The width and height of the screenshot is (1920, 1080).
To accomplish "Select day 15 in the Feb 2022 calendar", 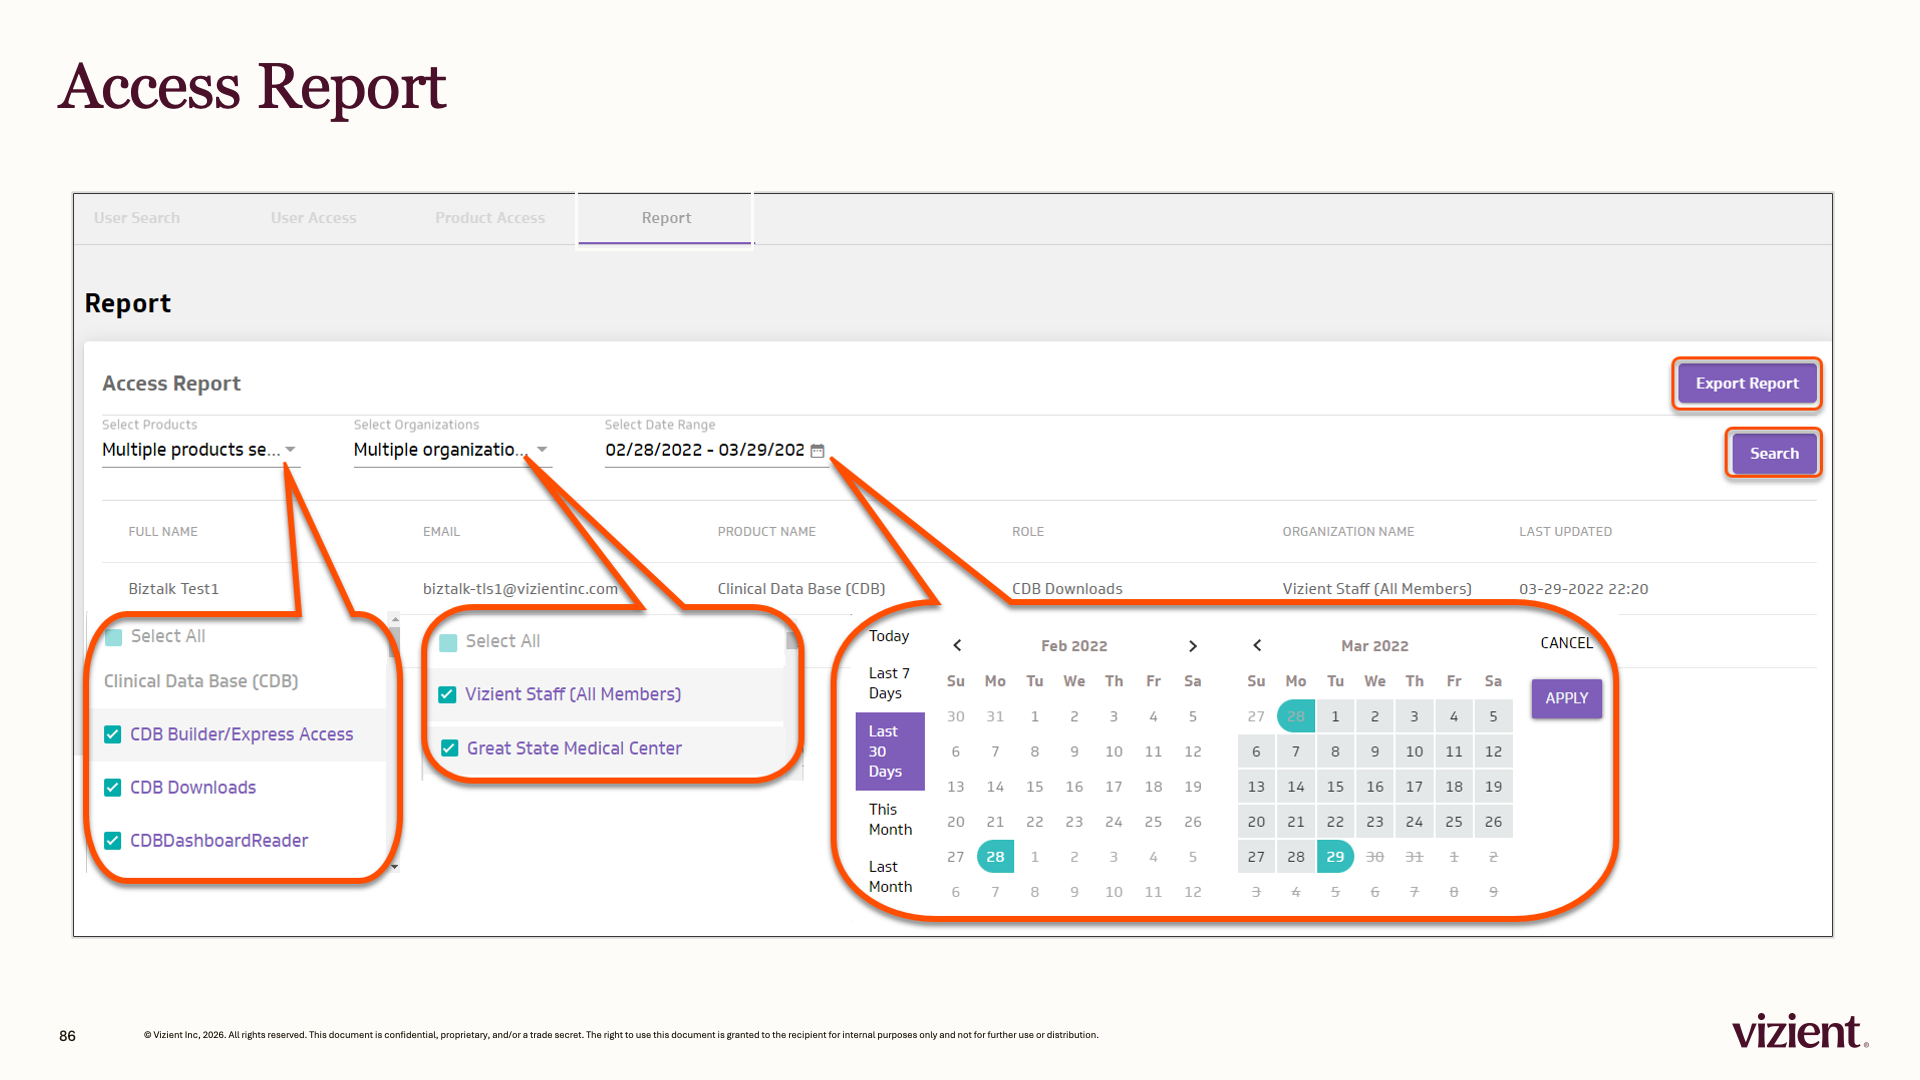I will point(1034,787).
